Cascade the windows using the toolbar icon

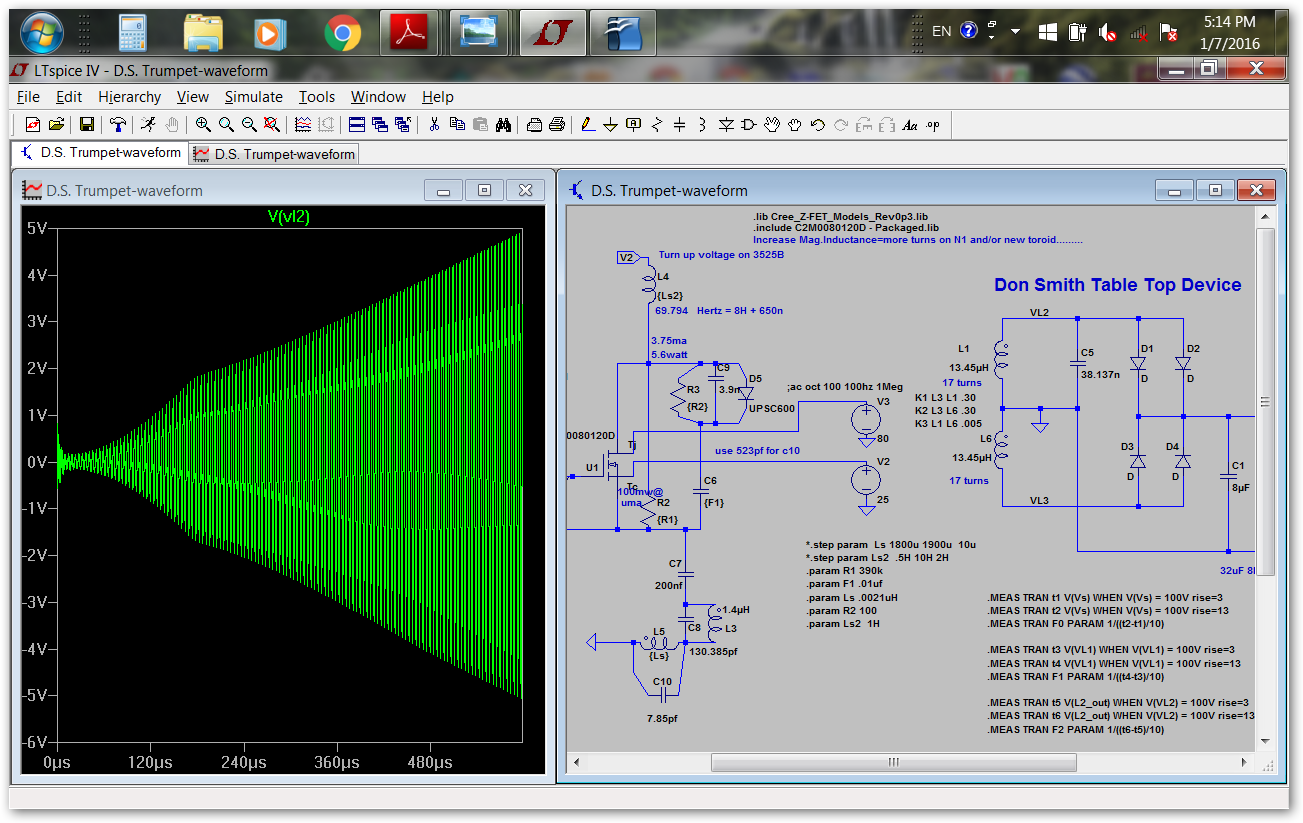pyautogui.click(x=380, y=125)
